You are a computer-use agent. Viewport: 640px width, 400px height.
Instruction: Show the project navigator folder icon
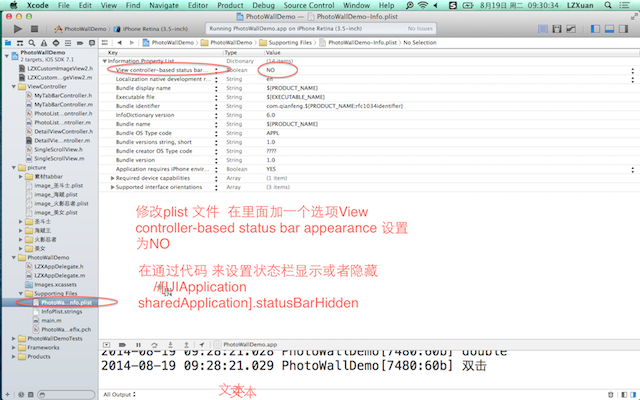coord(8,43)
